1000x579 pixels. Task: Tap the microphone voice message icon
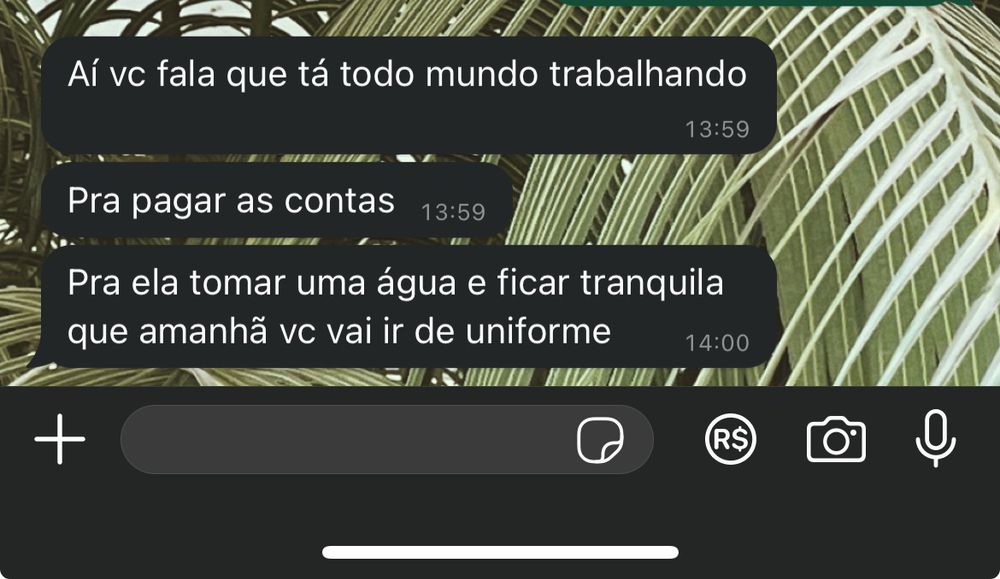pyautogui.click(x=935, y=439)
